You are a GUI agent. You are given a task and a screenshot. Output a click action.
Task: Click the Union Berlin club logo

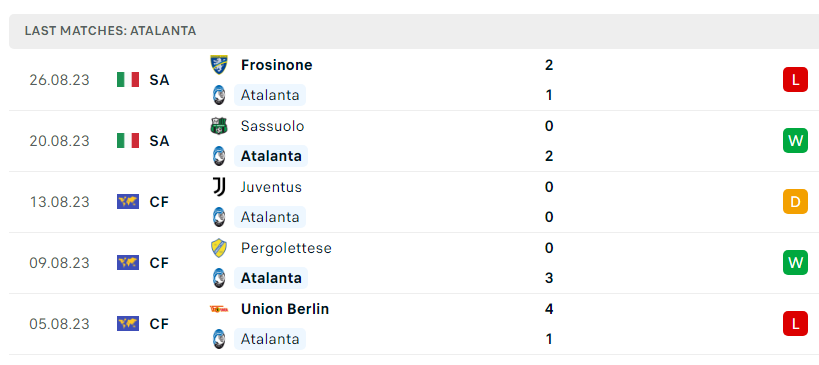point(219,309)
